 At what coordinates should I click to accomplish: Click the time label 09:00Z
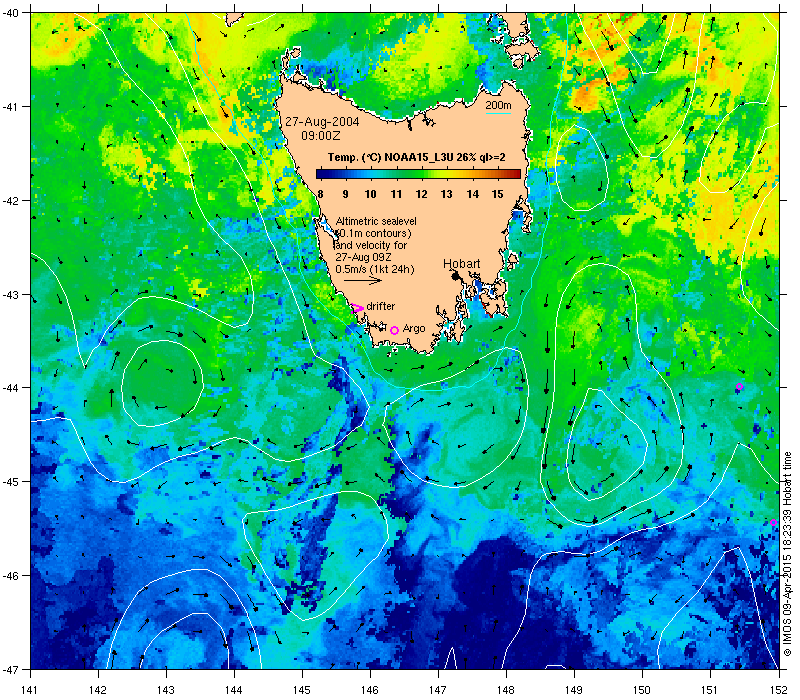[320, 136]
